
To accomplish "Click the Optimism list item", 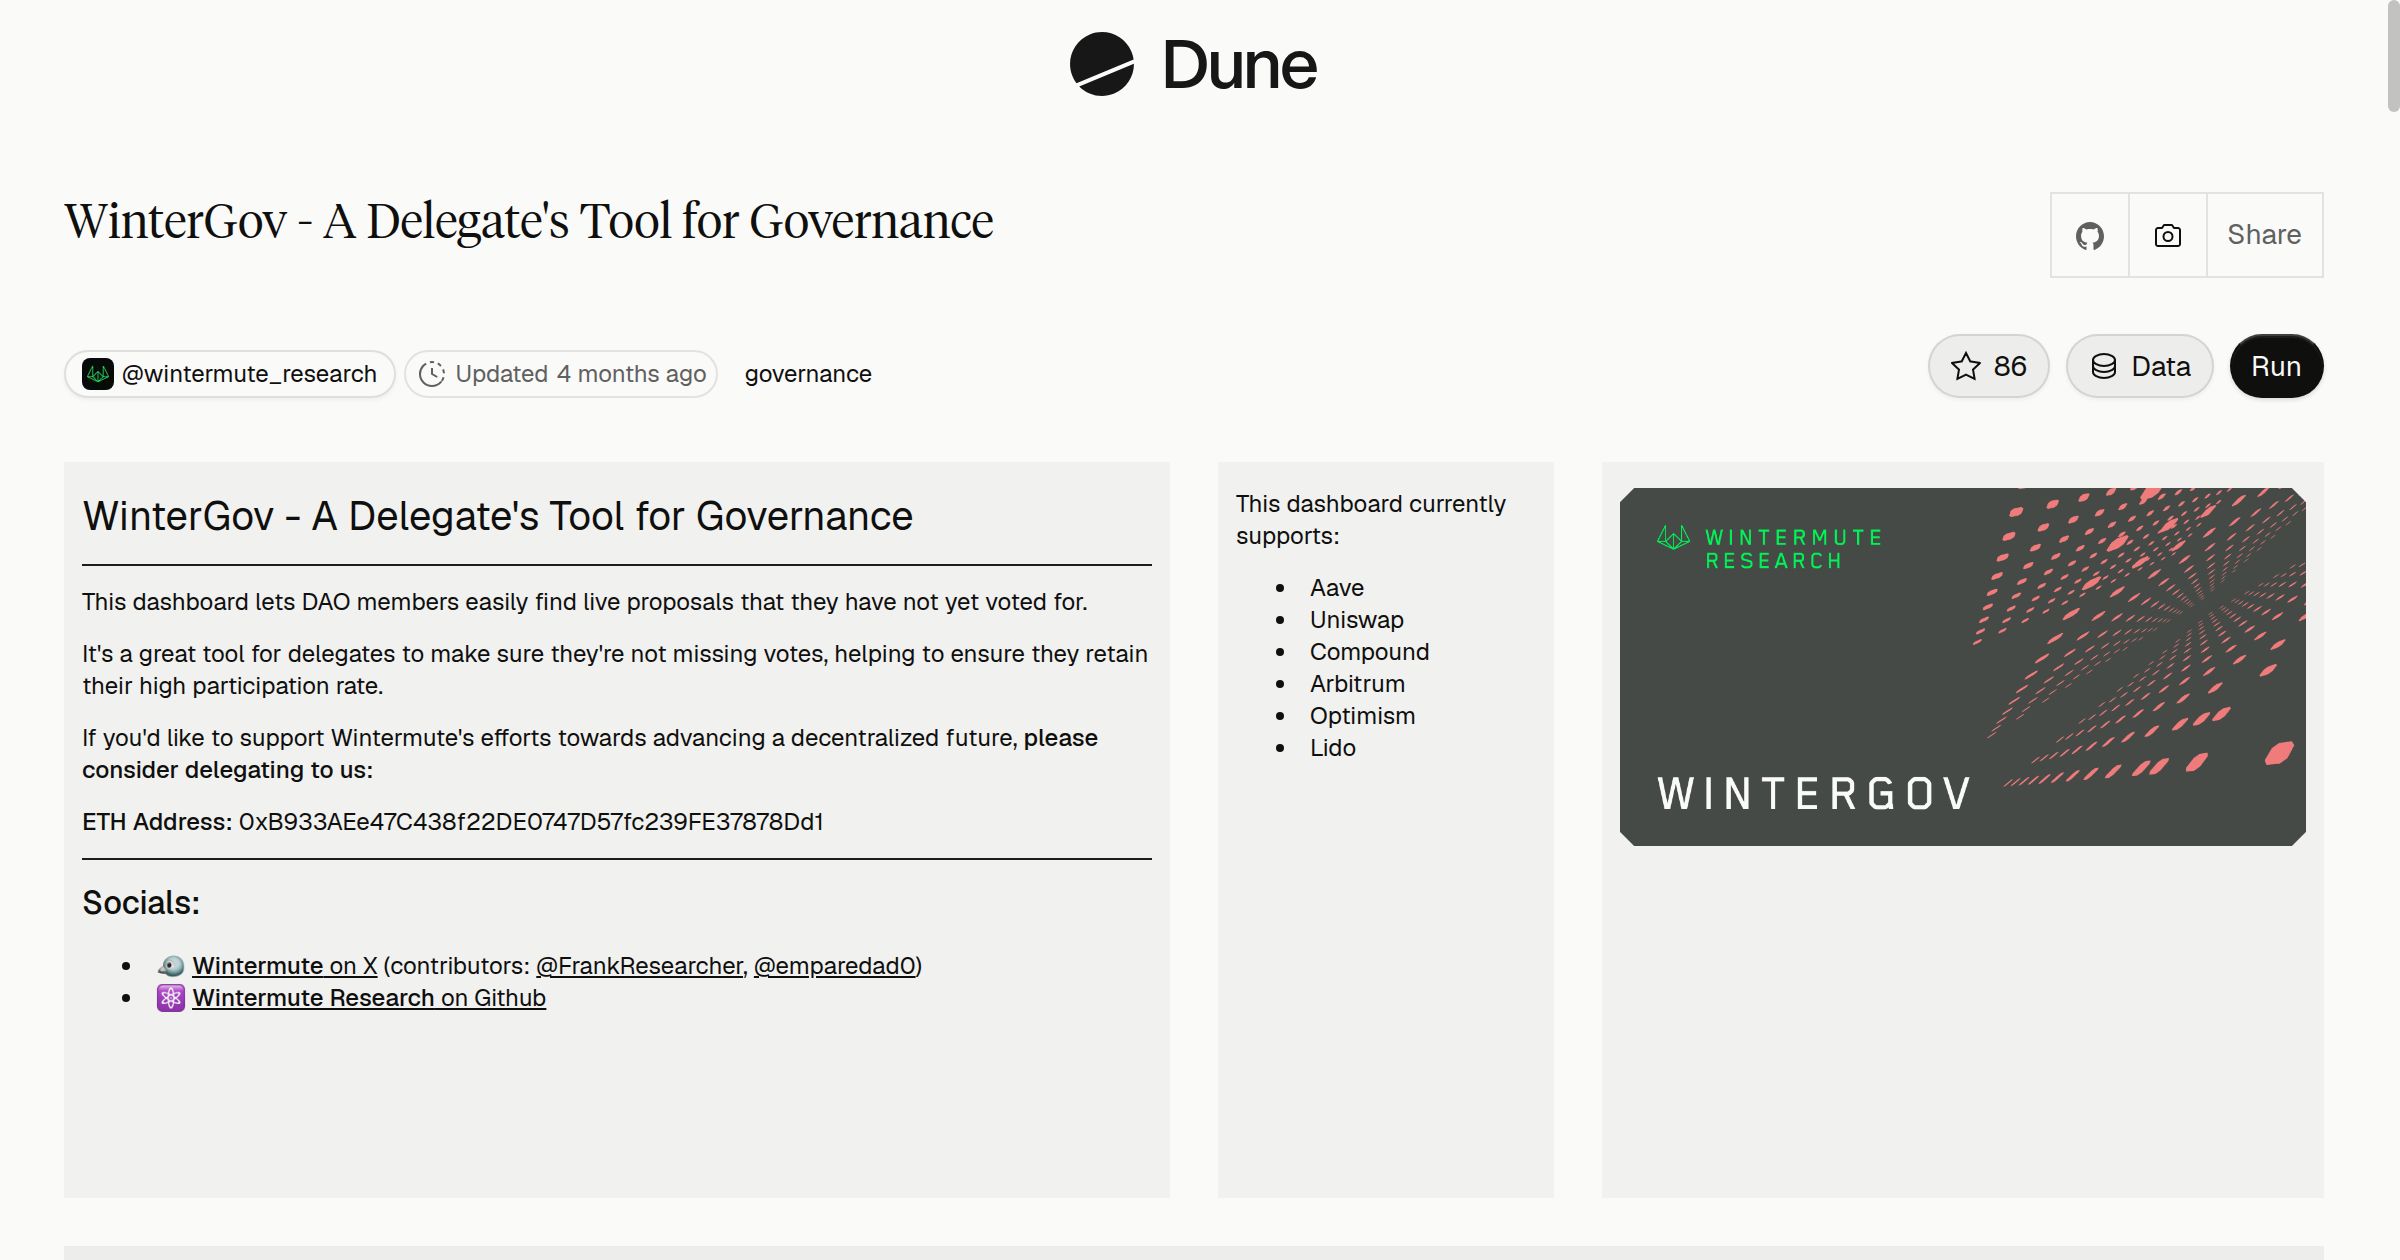I will point(1362,716).
